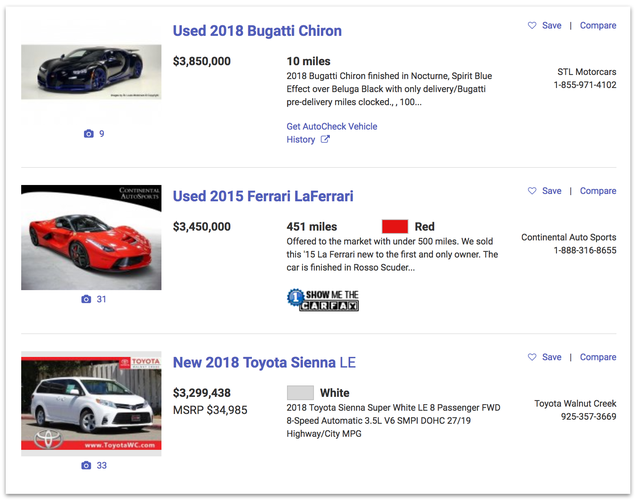Click photo count 9 under Bugatti
Image resolution: width=636 pixels, height=502 pixels.
[102, 134]
